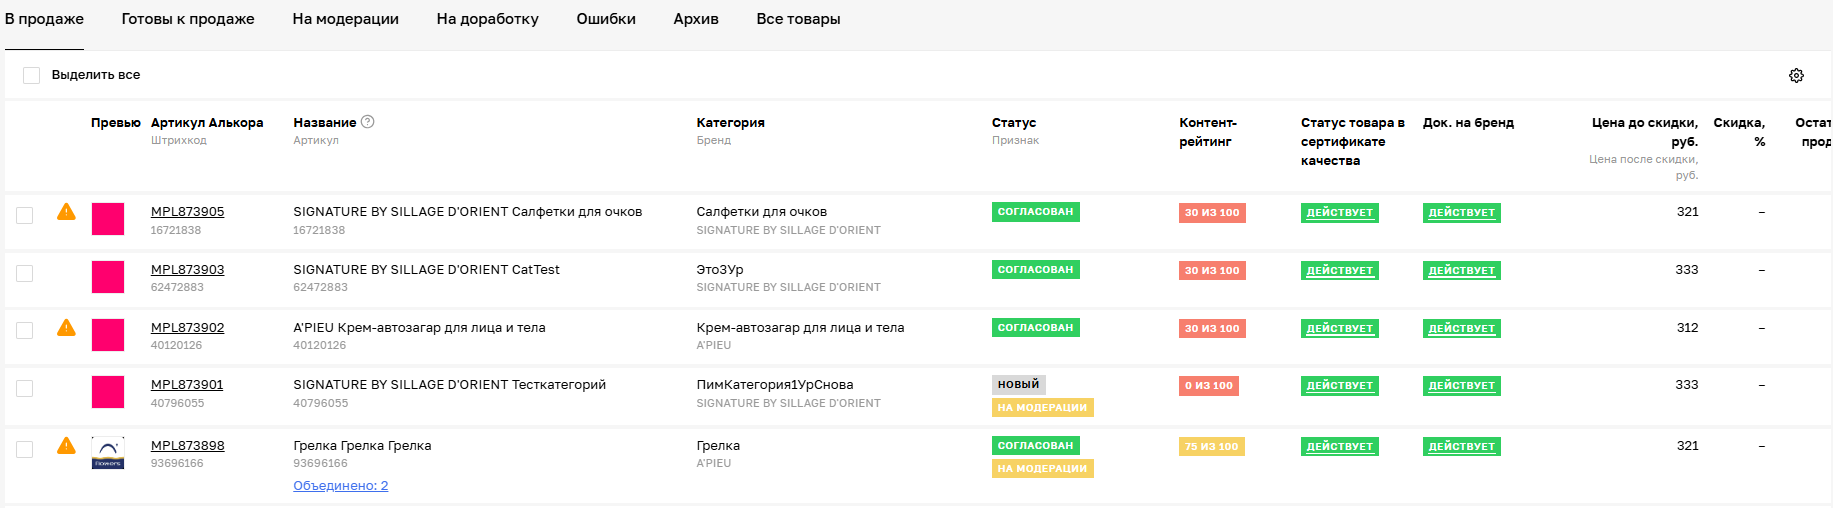
Task: Select checkbox for MPL873898 row
Action: tap(25, 449)
